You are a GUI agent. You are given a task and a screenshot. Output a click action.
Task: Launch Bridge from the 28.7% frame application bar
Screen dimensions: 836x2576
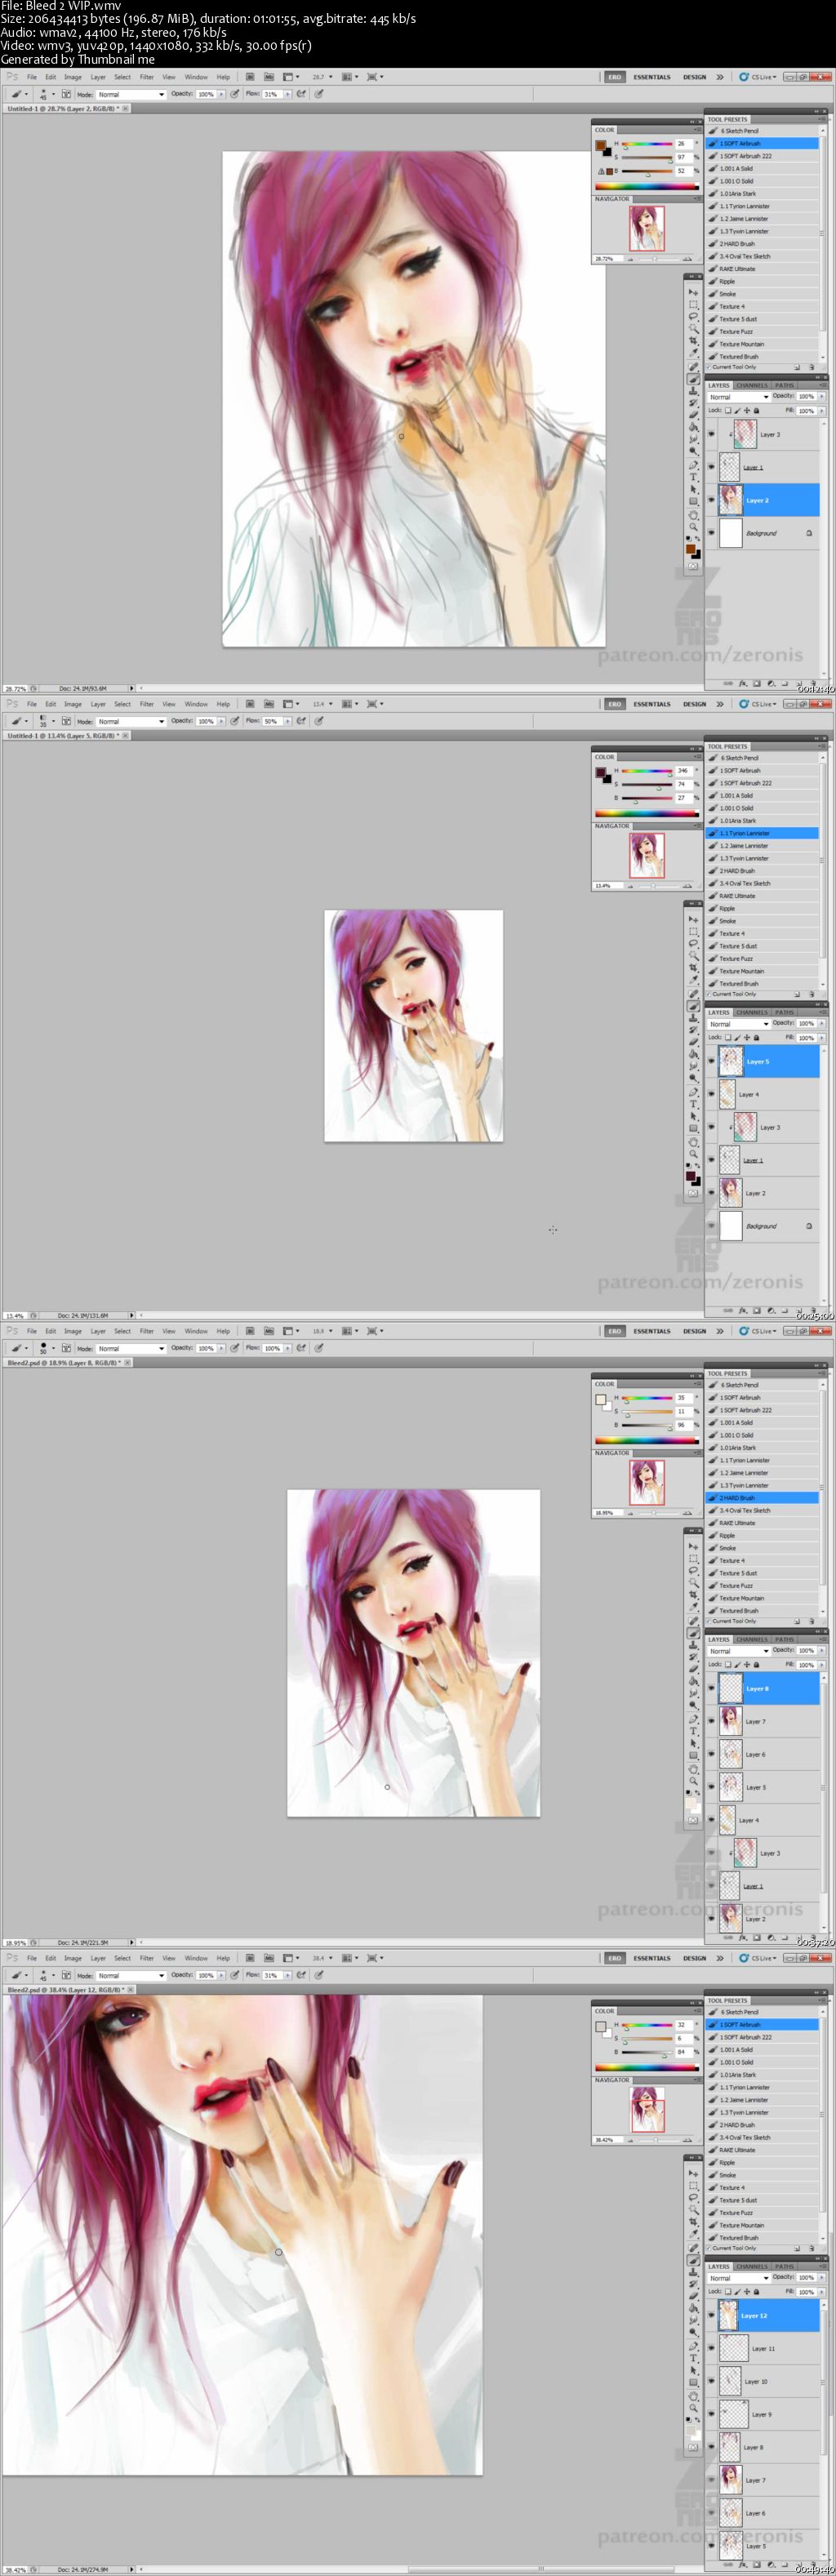point(250,77)
